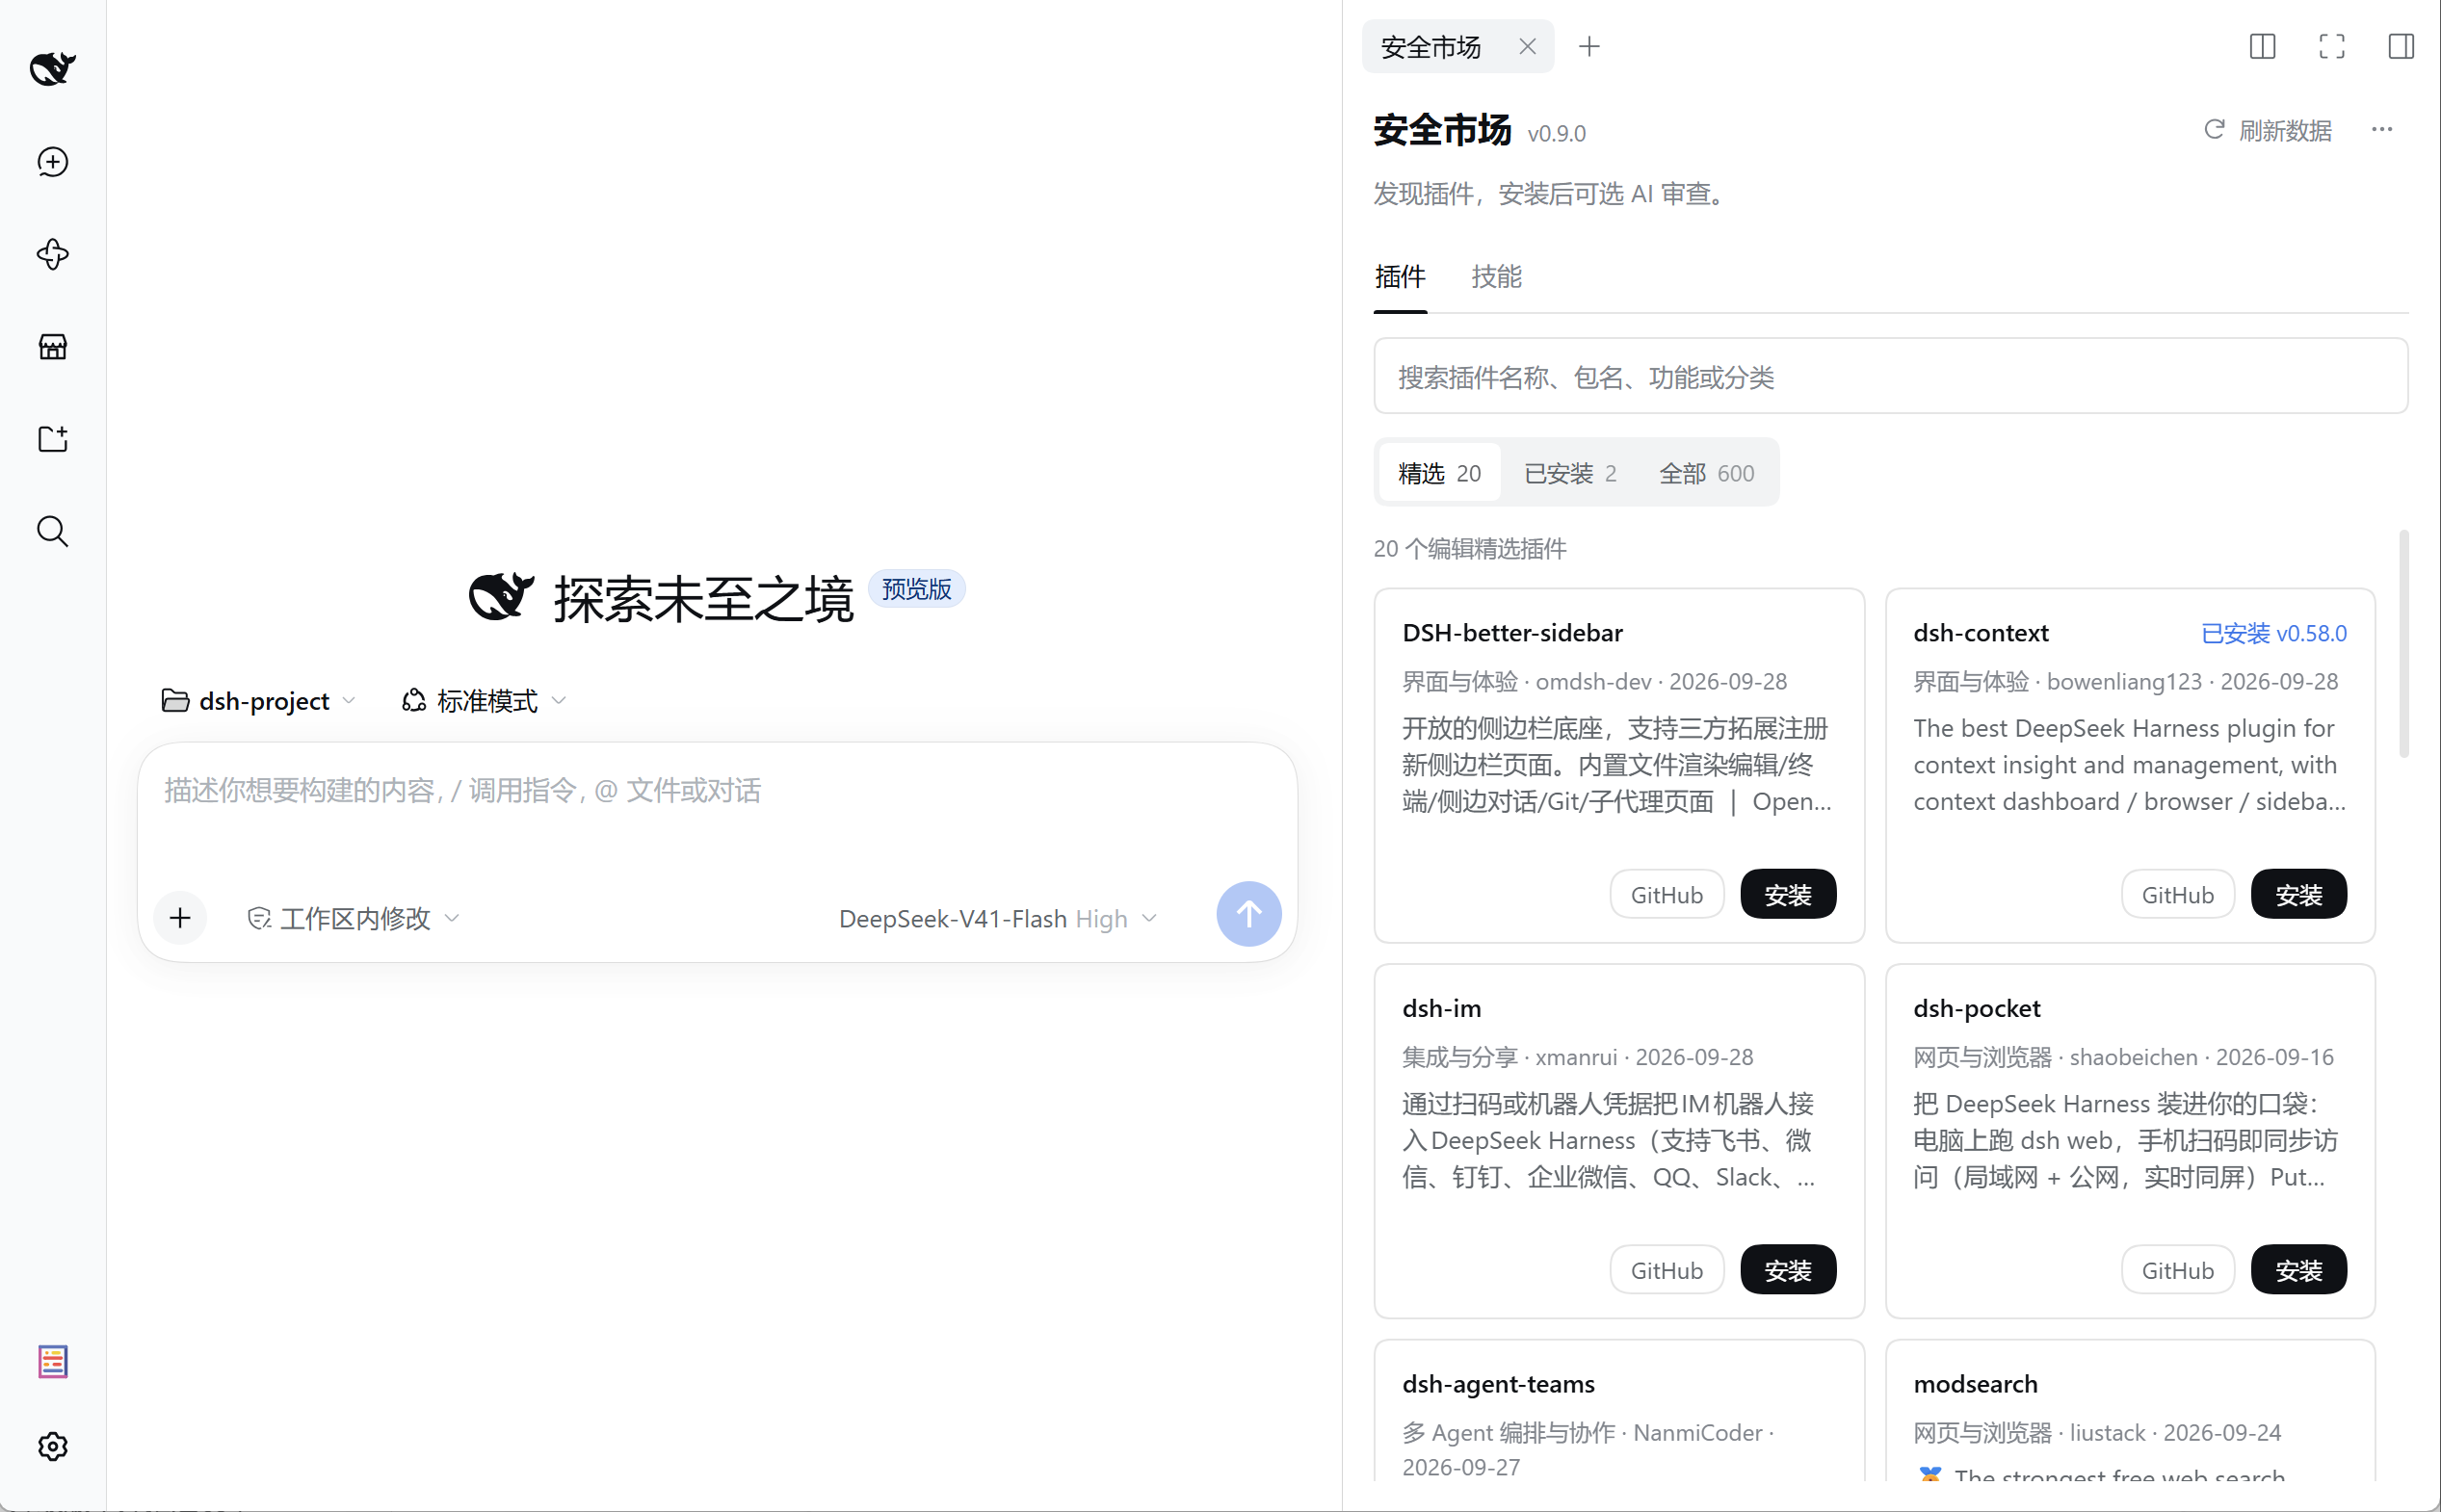The width and height of the screenshot is (2441, 1512).
Task: Open the 标准模式 mode dropdown
Action: [484, 701]
